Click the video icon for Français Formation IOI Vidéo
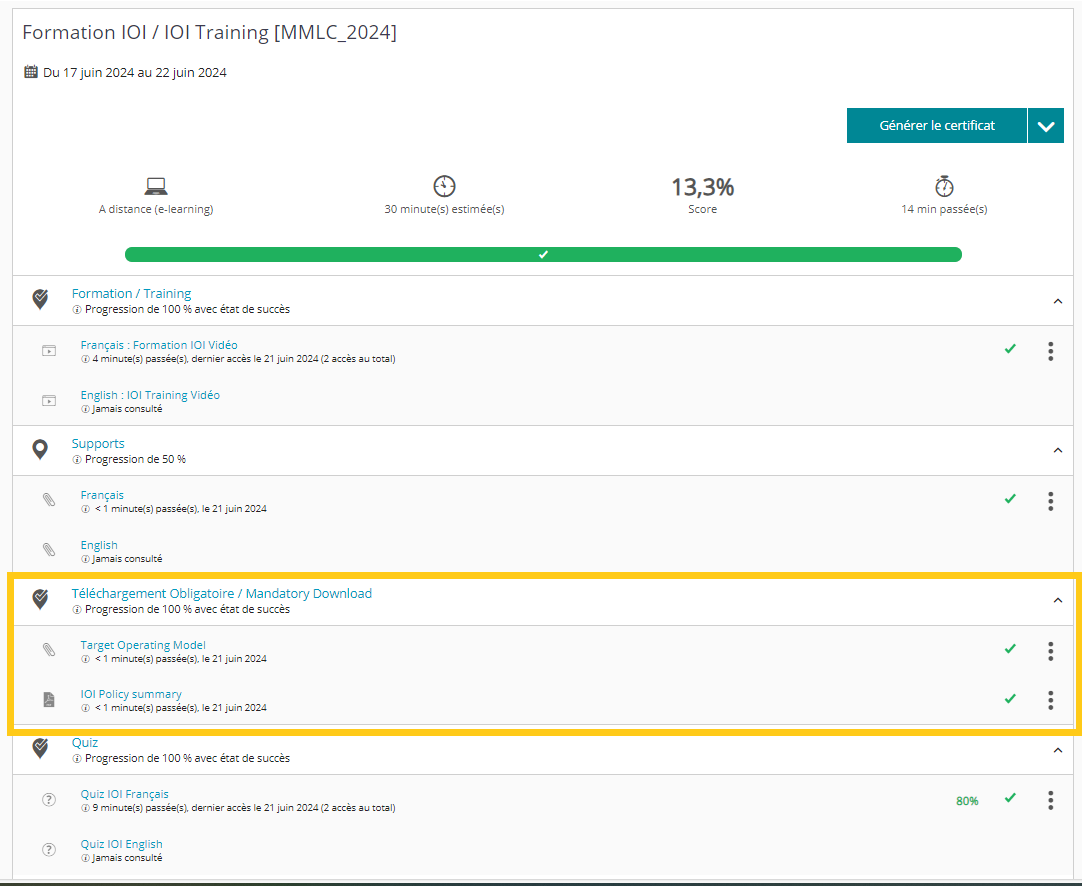 click(49, 351)
